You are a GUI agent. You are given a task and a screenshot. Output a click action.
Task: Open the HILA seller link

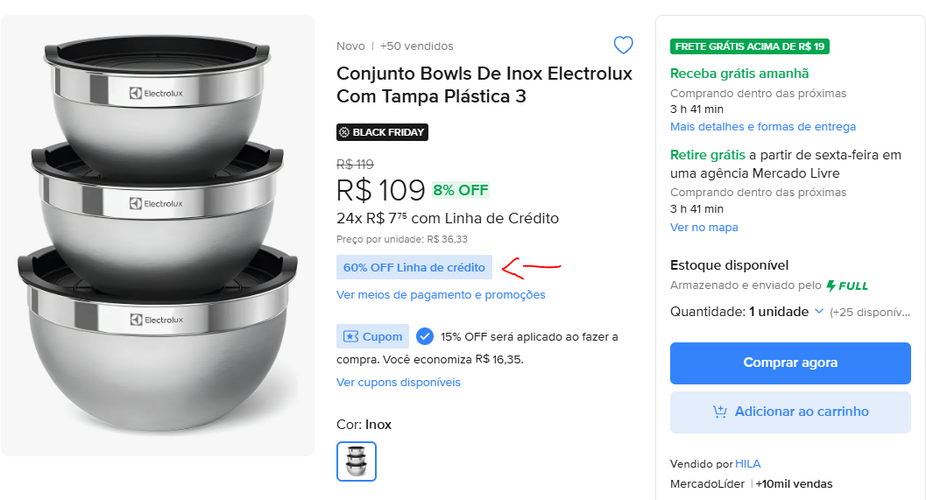click(x=748, y=464)
